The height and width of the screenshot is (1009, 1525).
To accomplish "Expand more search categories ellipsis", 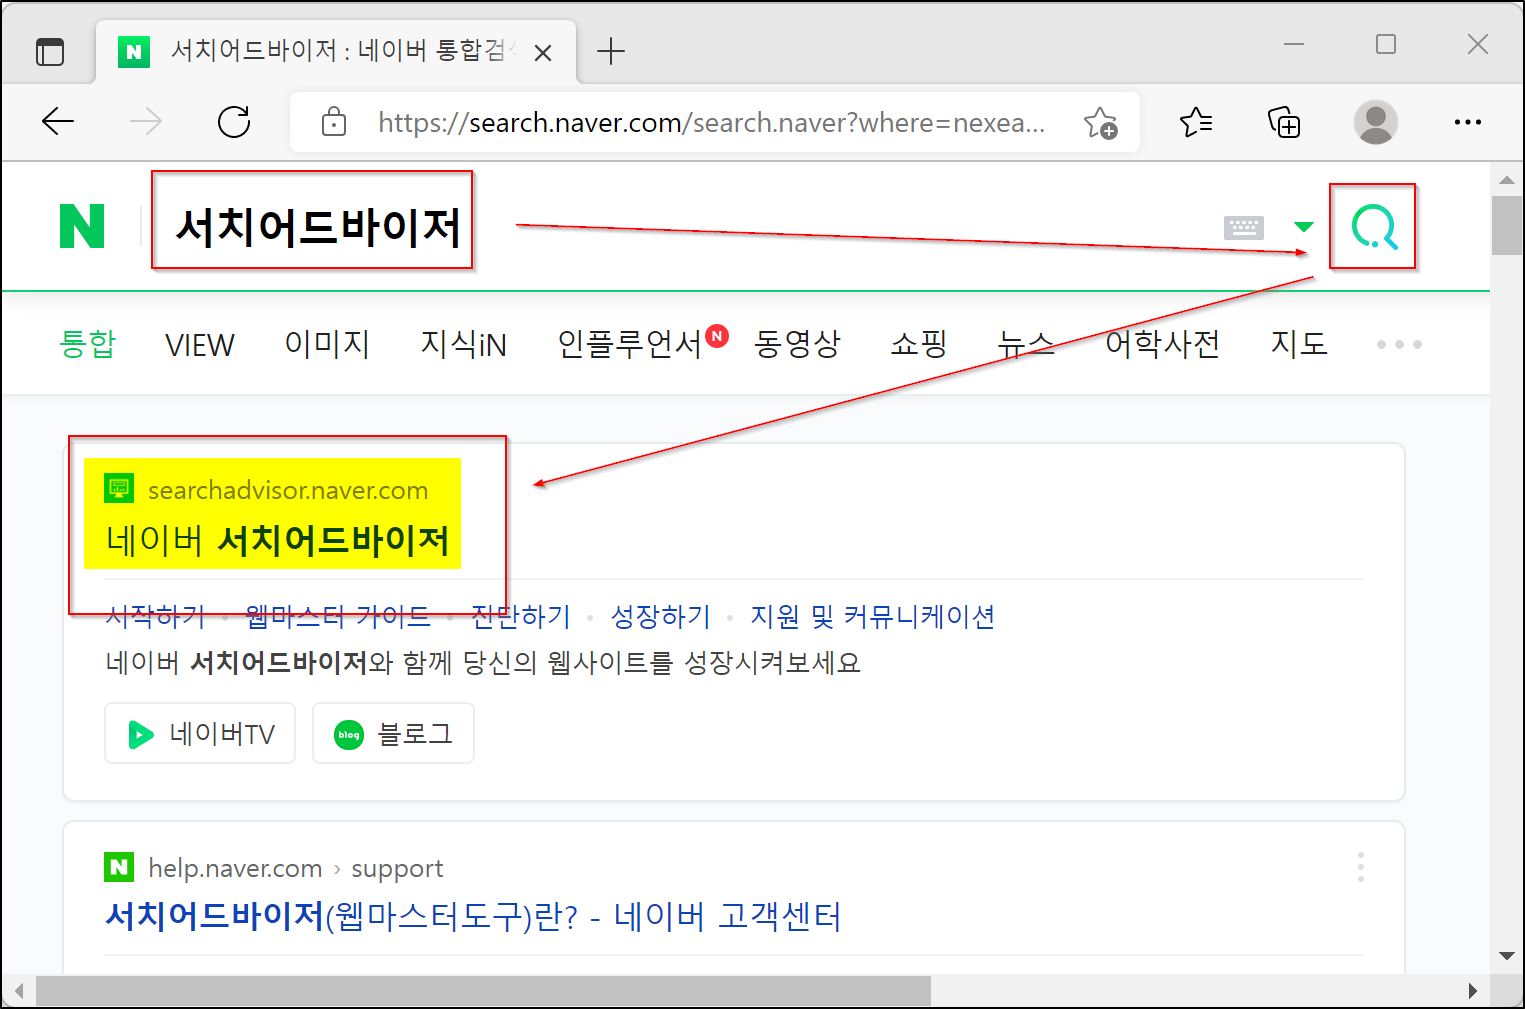I will [x=1399, y=344].
